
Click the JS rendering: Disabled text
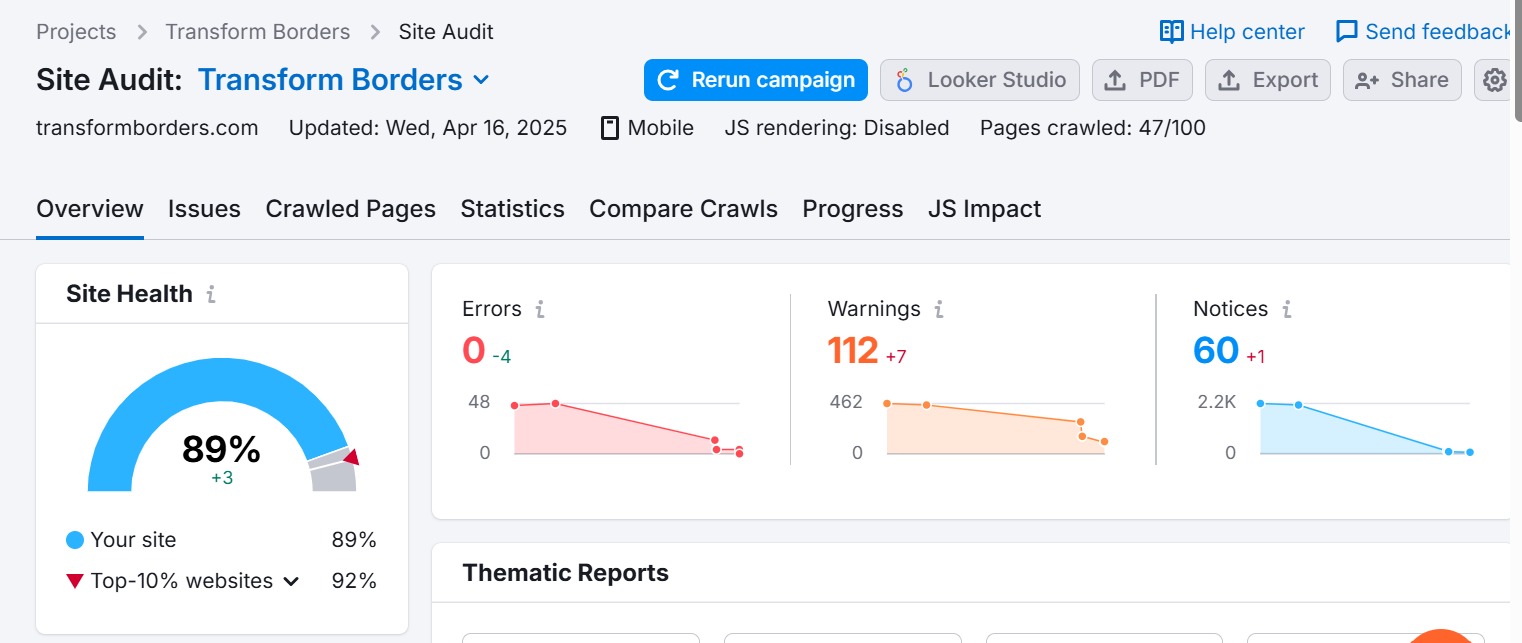click(837, 128)
